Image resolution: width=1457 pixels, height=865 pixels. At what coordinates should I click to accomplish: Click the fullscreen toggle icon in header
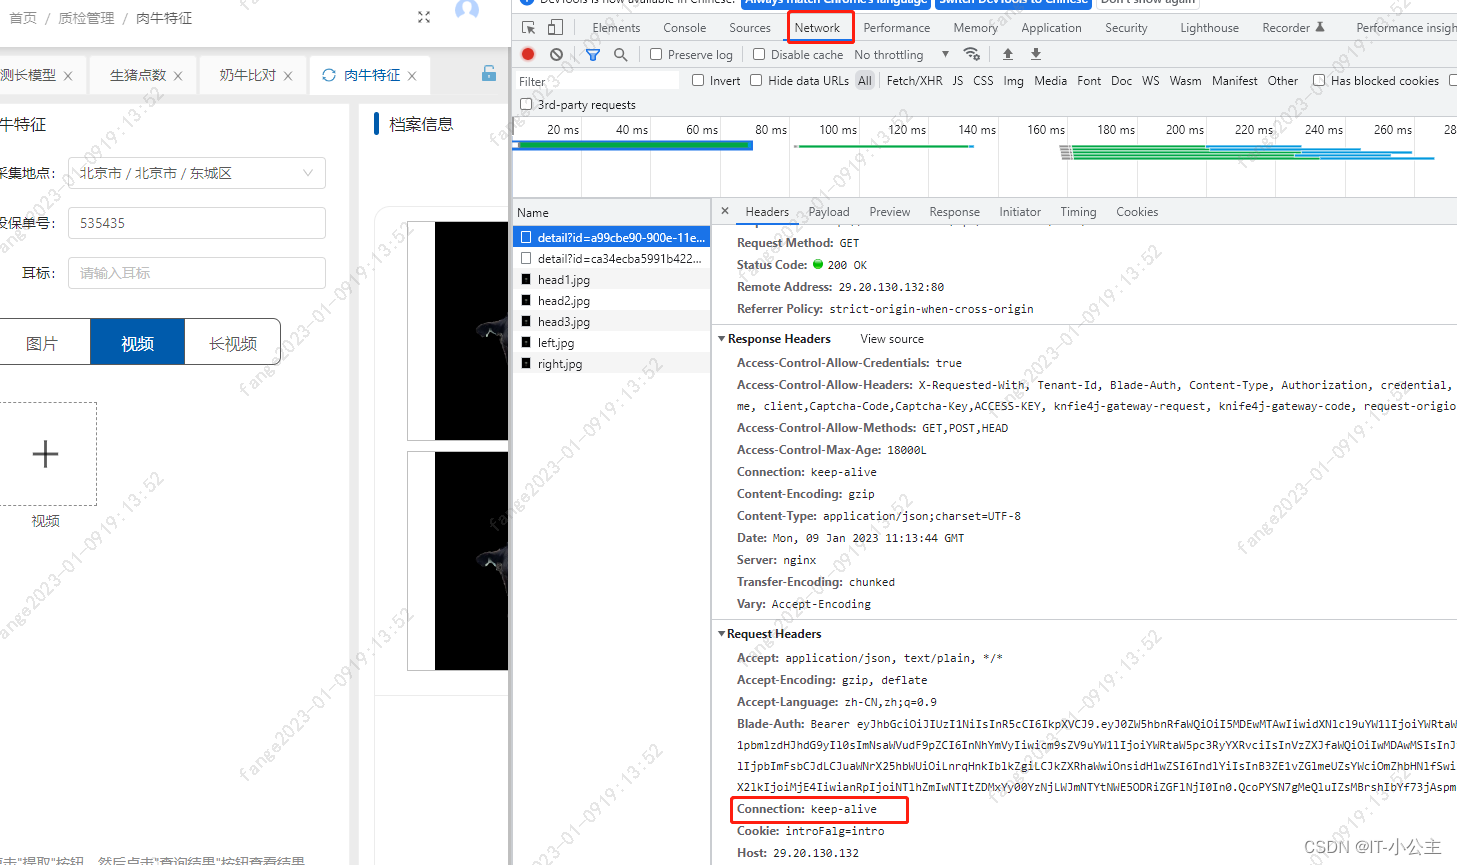pyautogui.click(x=424, y=17)
